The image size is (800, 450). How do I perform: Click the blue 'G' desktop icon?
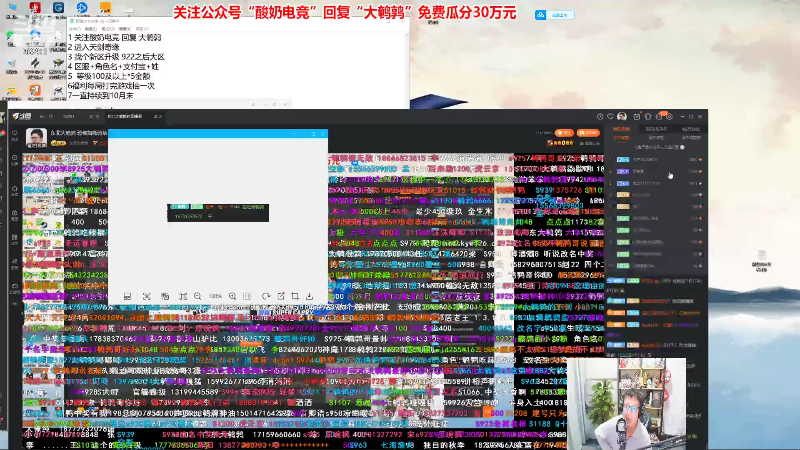pos(58,8)
